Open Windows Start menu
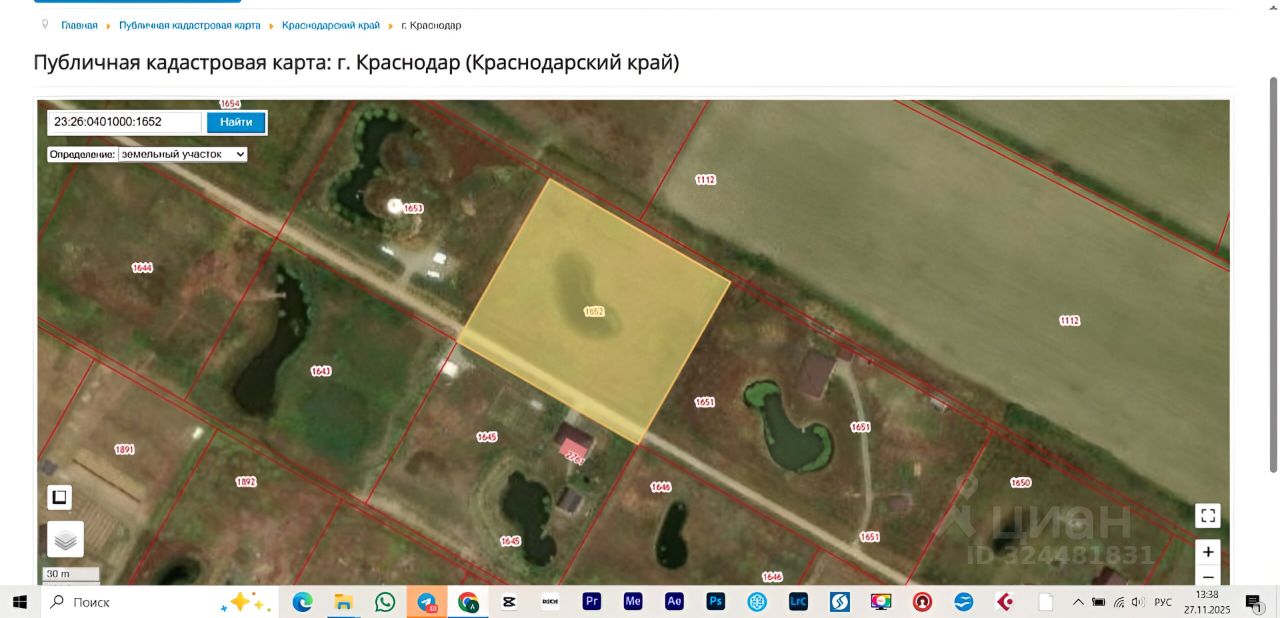Screen dimensions: 1280x618 point(19,602)
